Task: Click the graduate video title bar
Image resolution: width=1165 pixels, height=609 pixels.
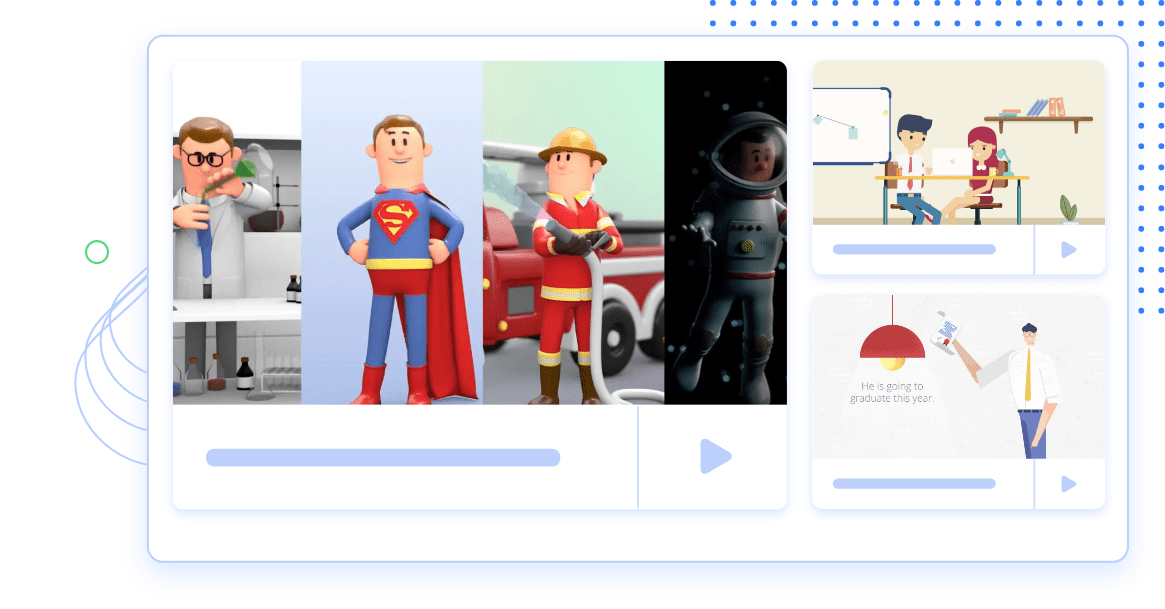Action: point(913,484)
